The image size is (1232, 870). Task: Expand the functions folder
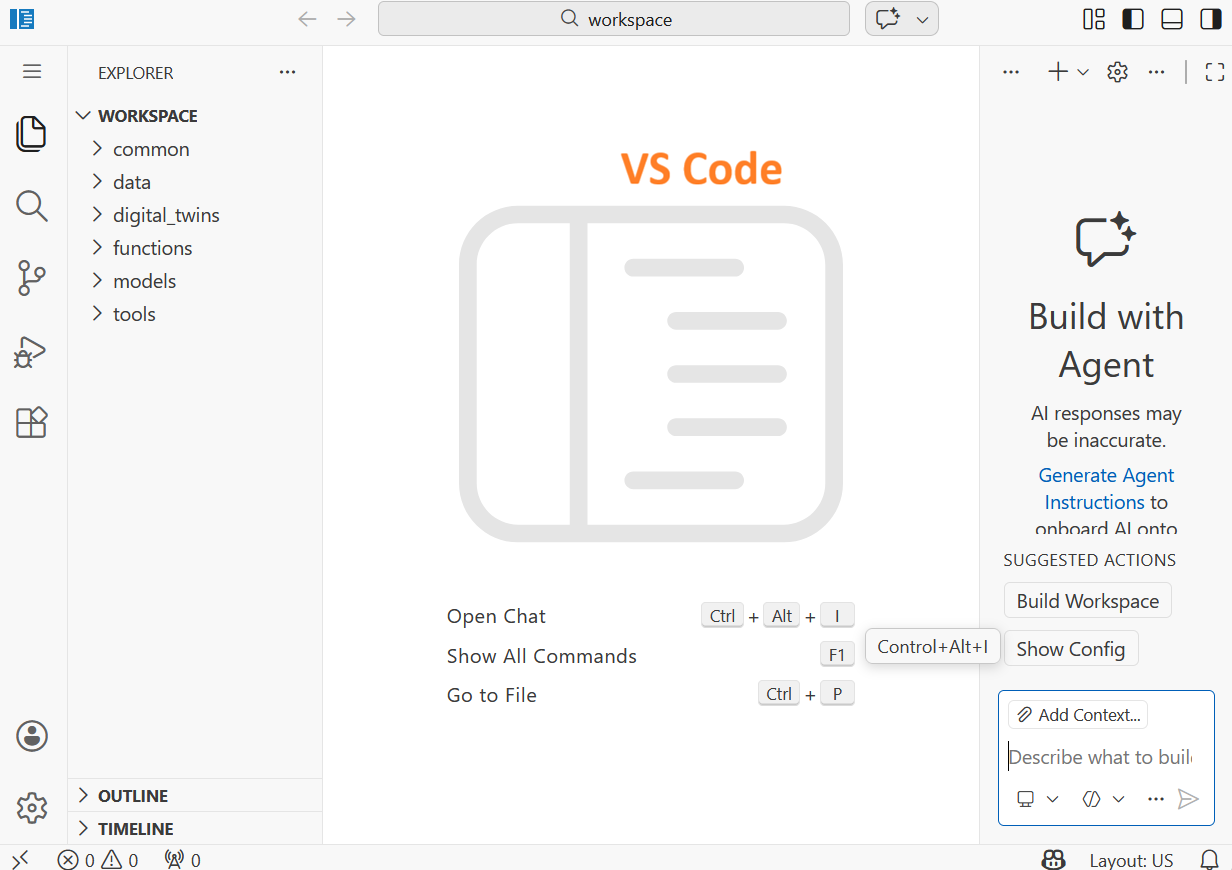coord(195,248)
